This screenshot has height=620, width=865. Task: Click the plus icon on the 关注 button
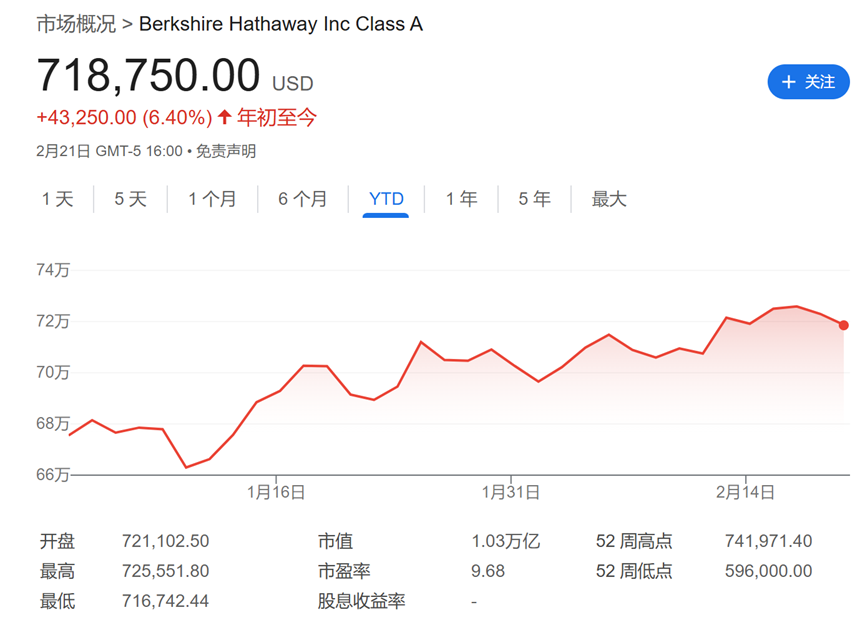point(790,82)
